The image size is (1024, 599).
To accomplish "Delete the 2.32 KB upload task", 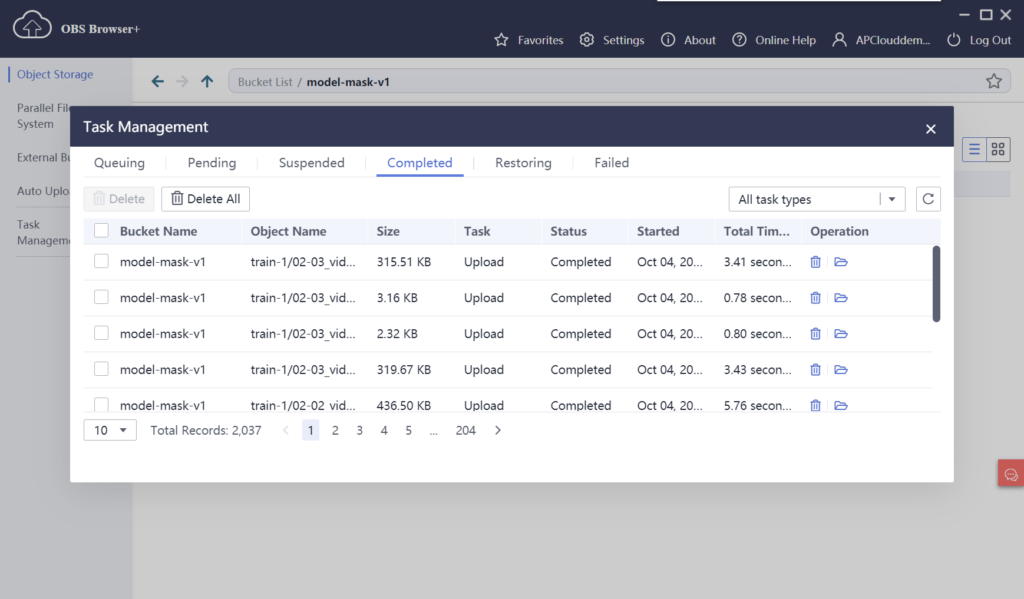I will [815, 334].
